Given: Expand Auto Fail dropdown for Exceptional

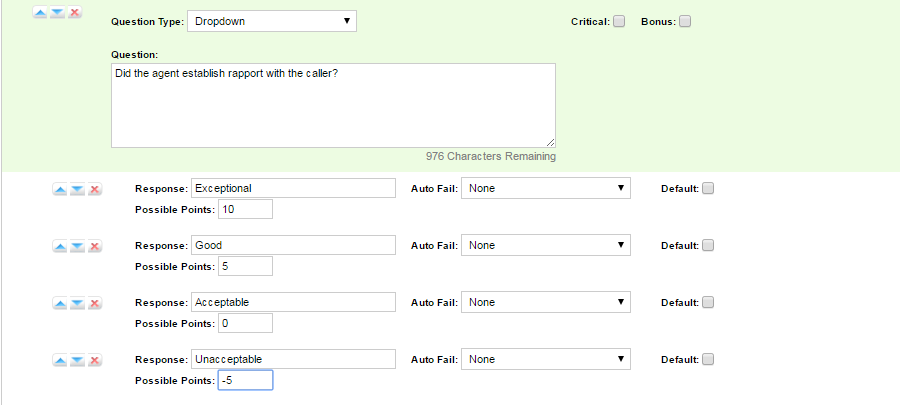Looking at the screenshot, I should (546, 188).
